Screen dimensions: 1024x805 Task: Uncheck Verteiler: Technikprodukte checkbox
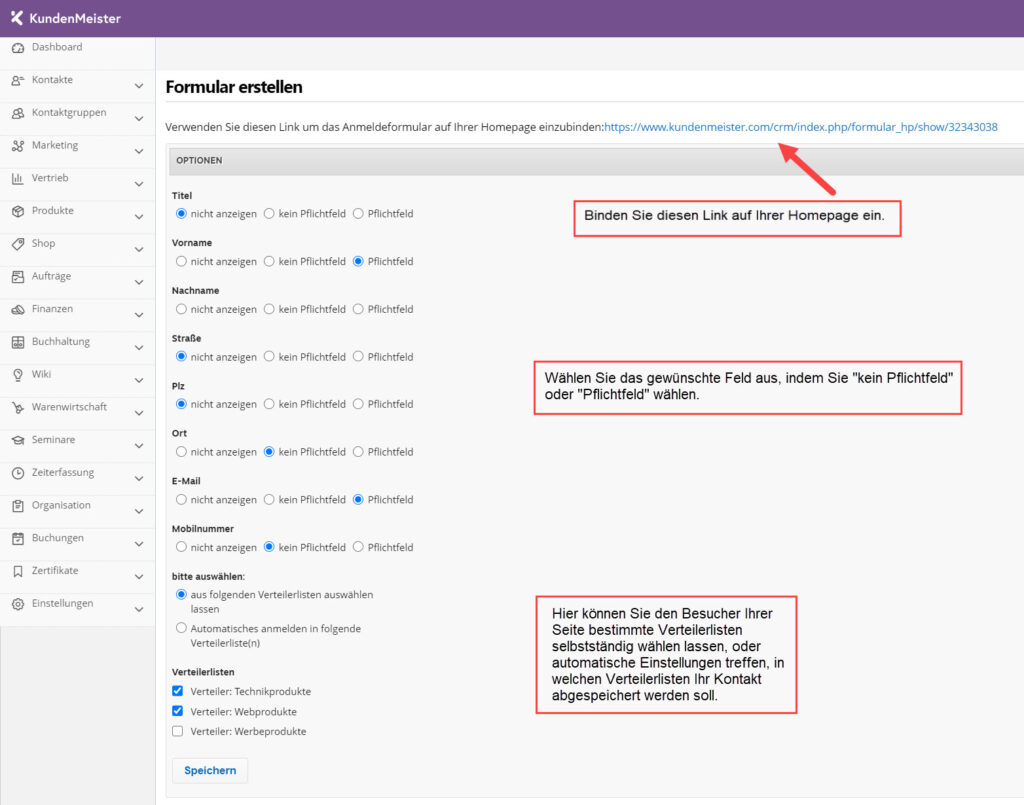click(178, 691)
